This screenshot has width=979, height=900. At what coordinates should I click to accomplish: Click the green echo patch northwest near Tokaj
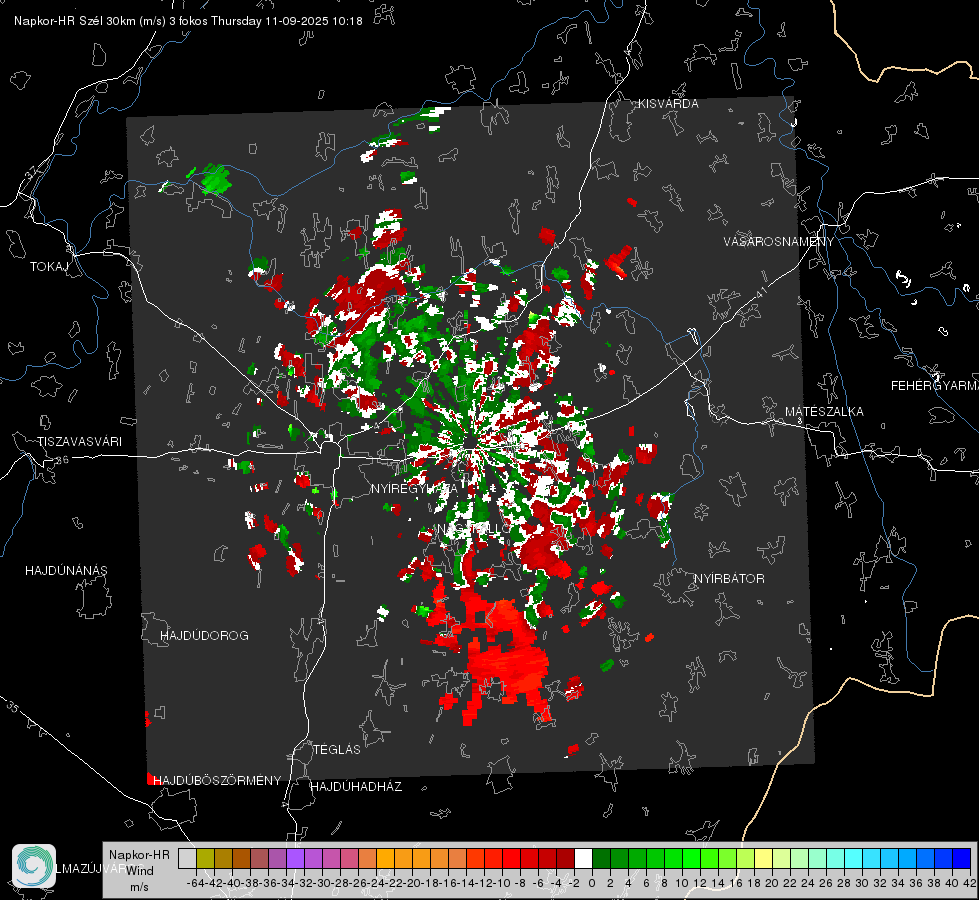click(x=215, y=179)
